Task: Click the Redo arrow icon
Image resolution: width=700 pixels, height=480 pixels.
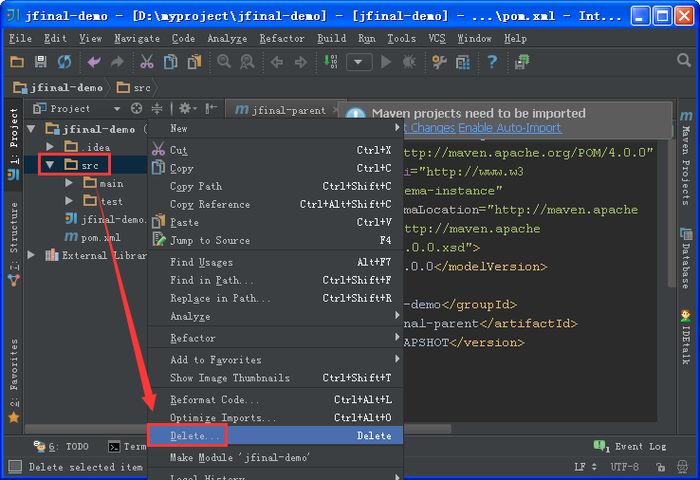Action: [117, 62]
